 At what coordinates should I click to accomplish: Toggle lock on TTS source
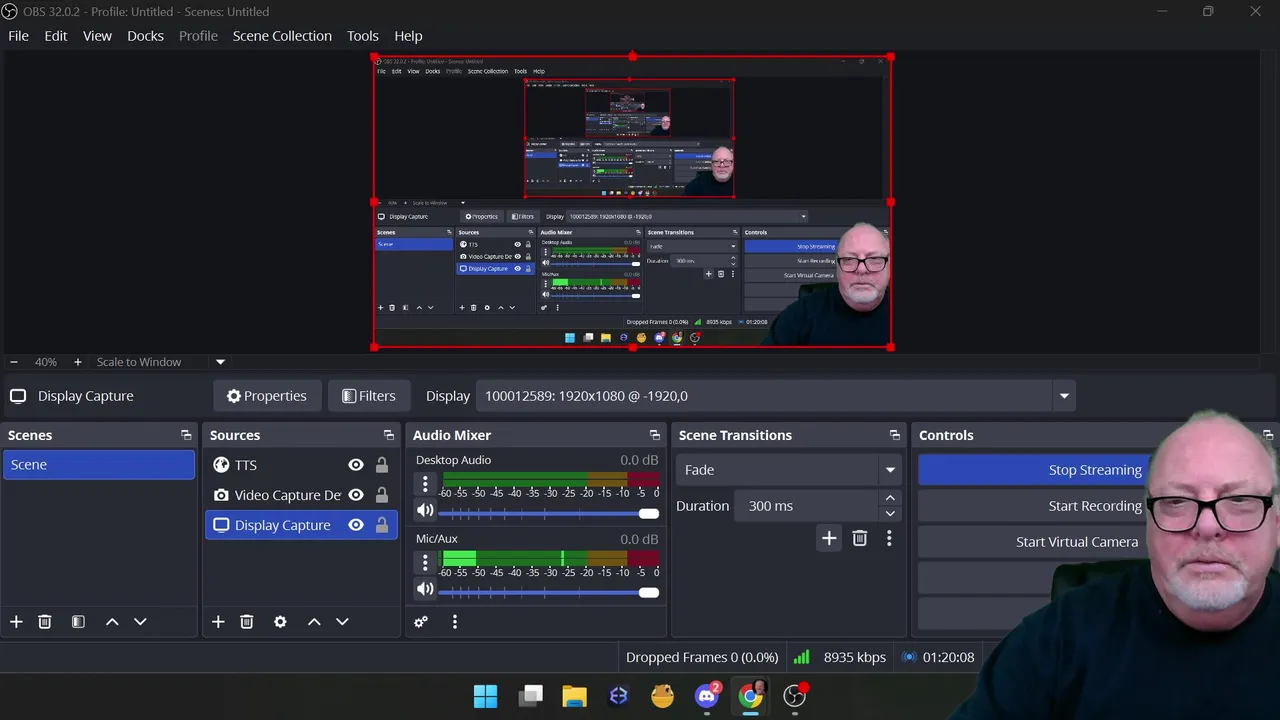[382, 465]
